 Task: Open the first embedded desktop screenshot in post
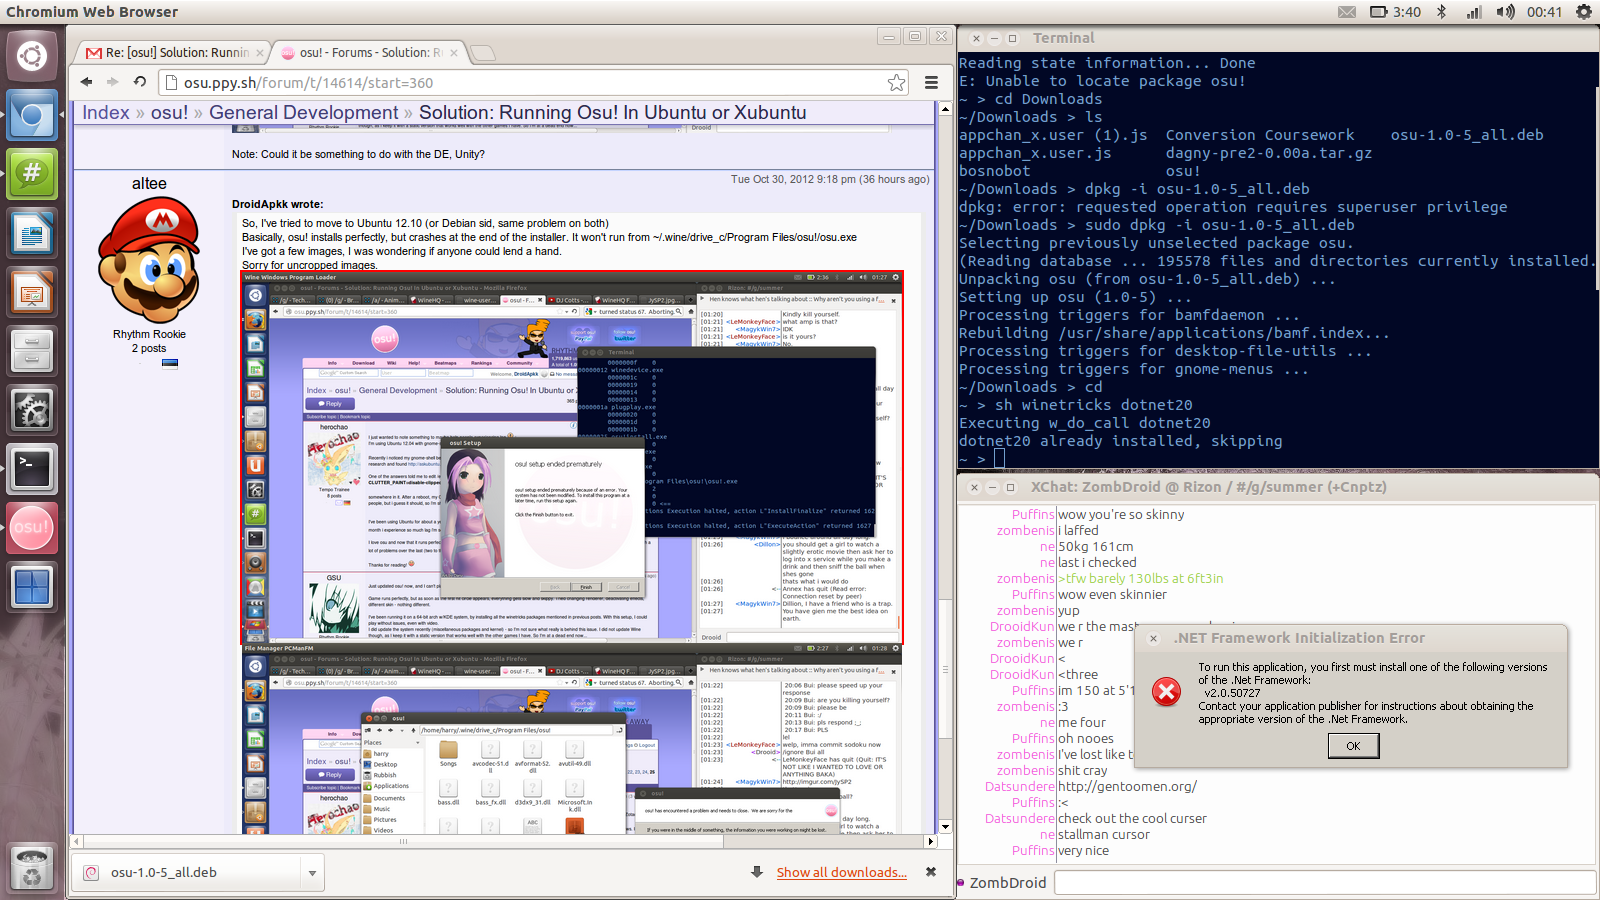(573, 456)
